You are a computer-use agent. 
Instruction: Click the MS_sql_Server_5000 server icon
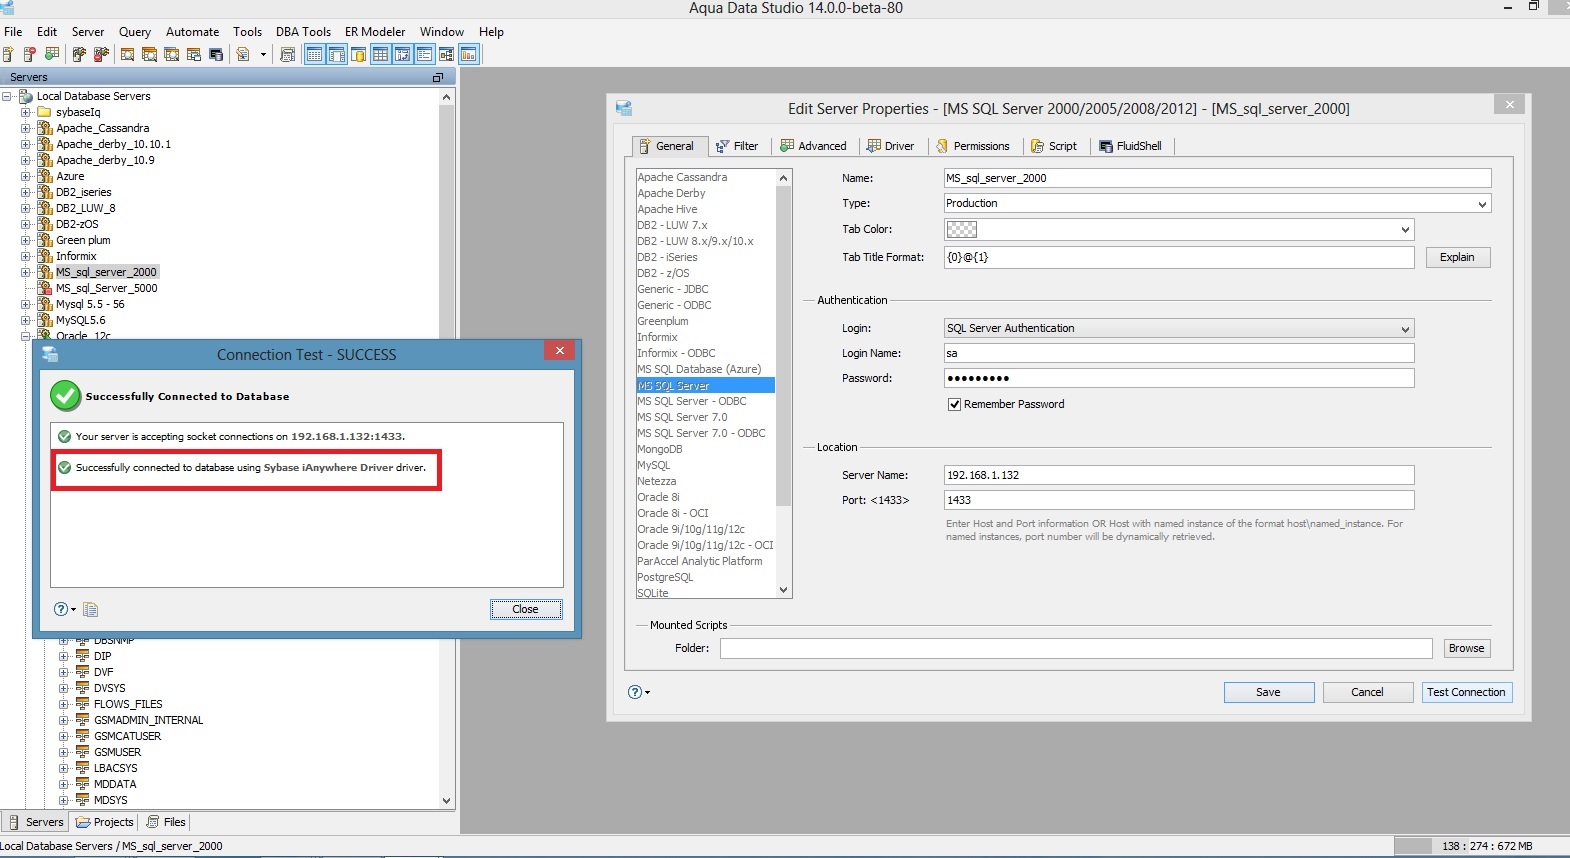pos(45,288)
